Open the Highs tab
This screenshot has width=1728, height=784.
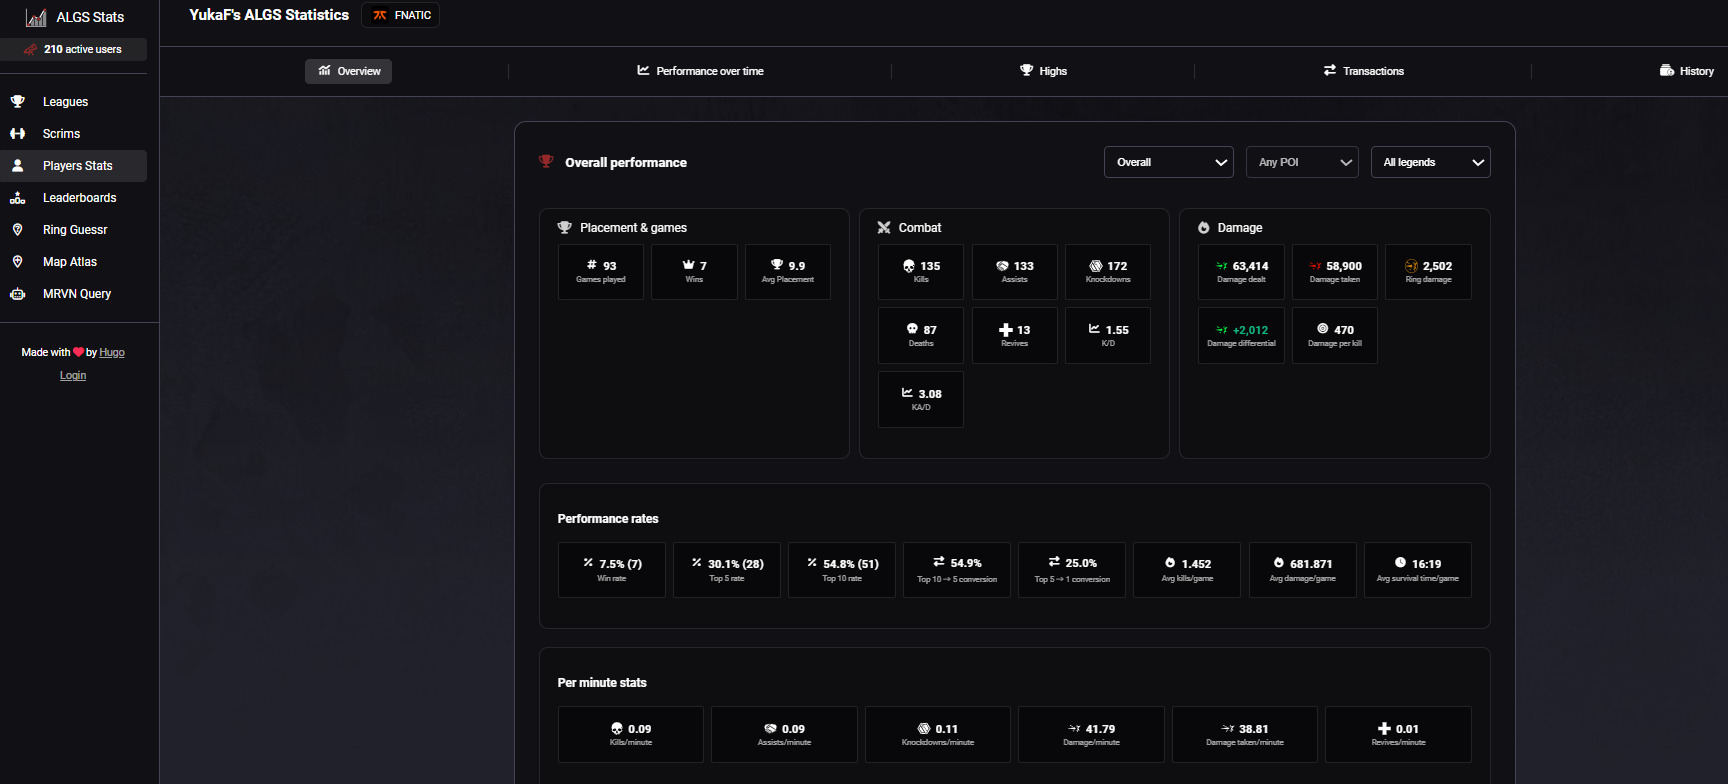click(x=1043, y=71)
